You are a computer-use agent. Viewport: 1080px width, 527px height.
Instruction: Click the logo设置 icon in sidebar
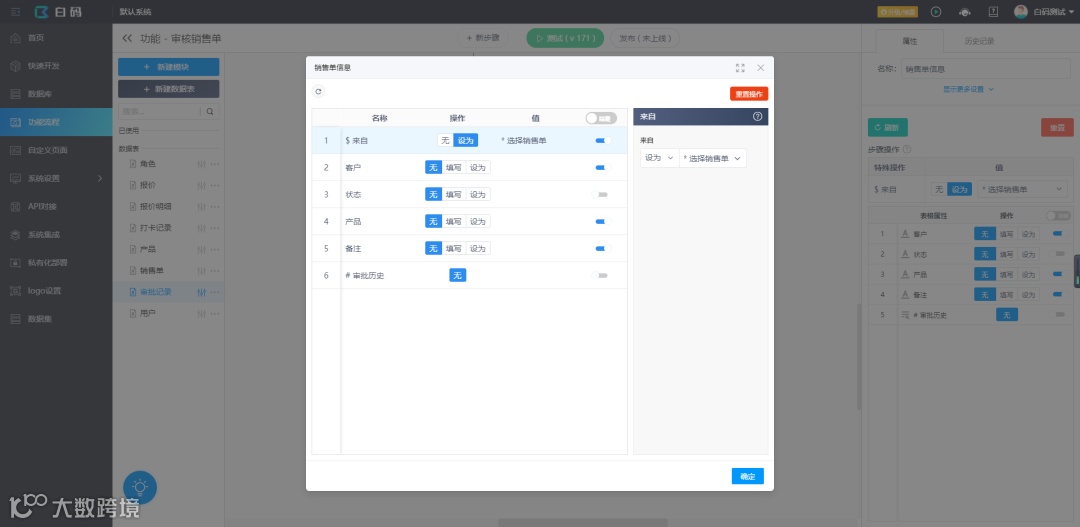coord(15,291)
